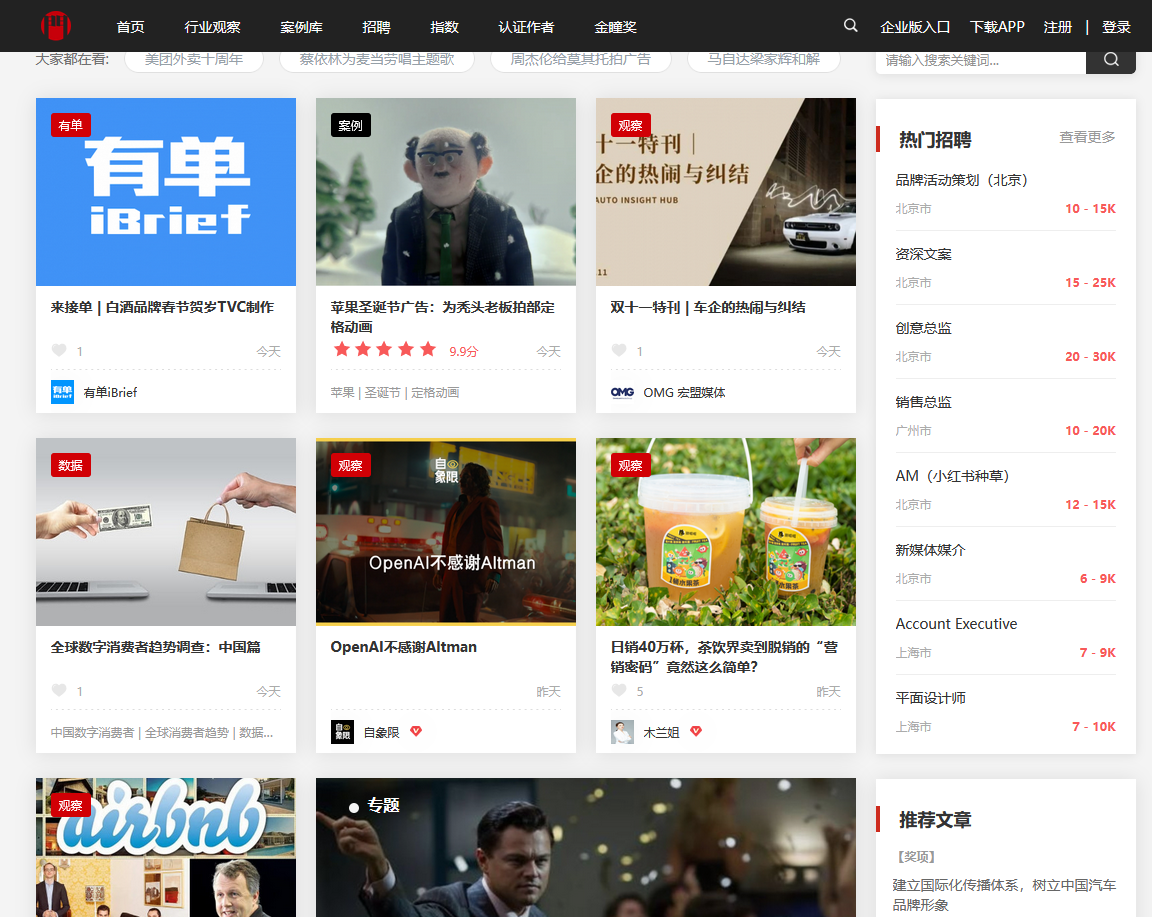Open the 双十一特刊 | 车企的热闹与纠结 title
The height and width of the screenshot is (917, 1152).
coord(708,307)
